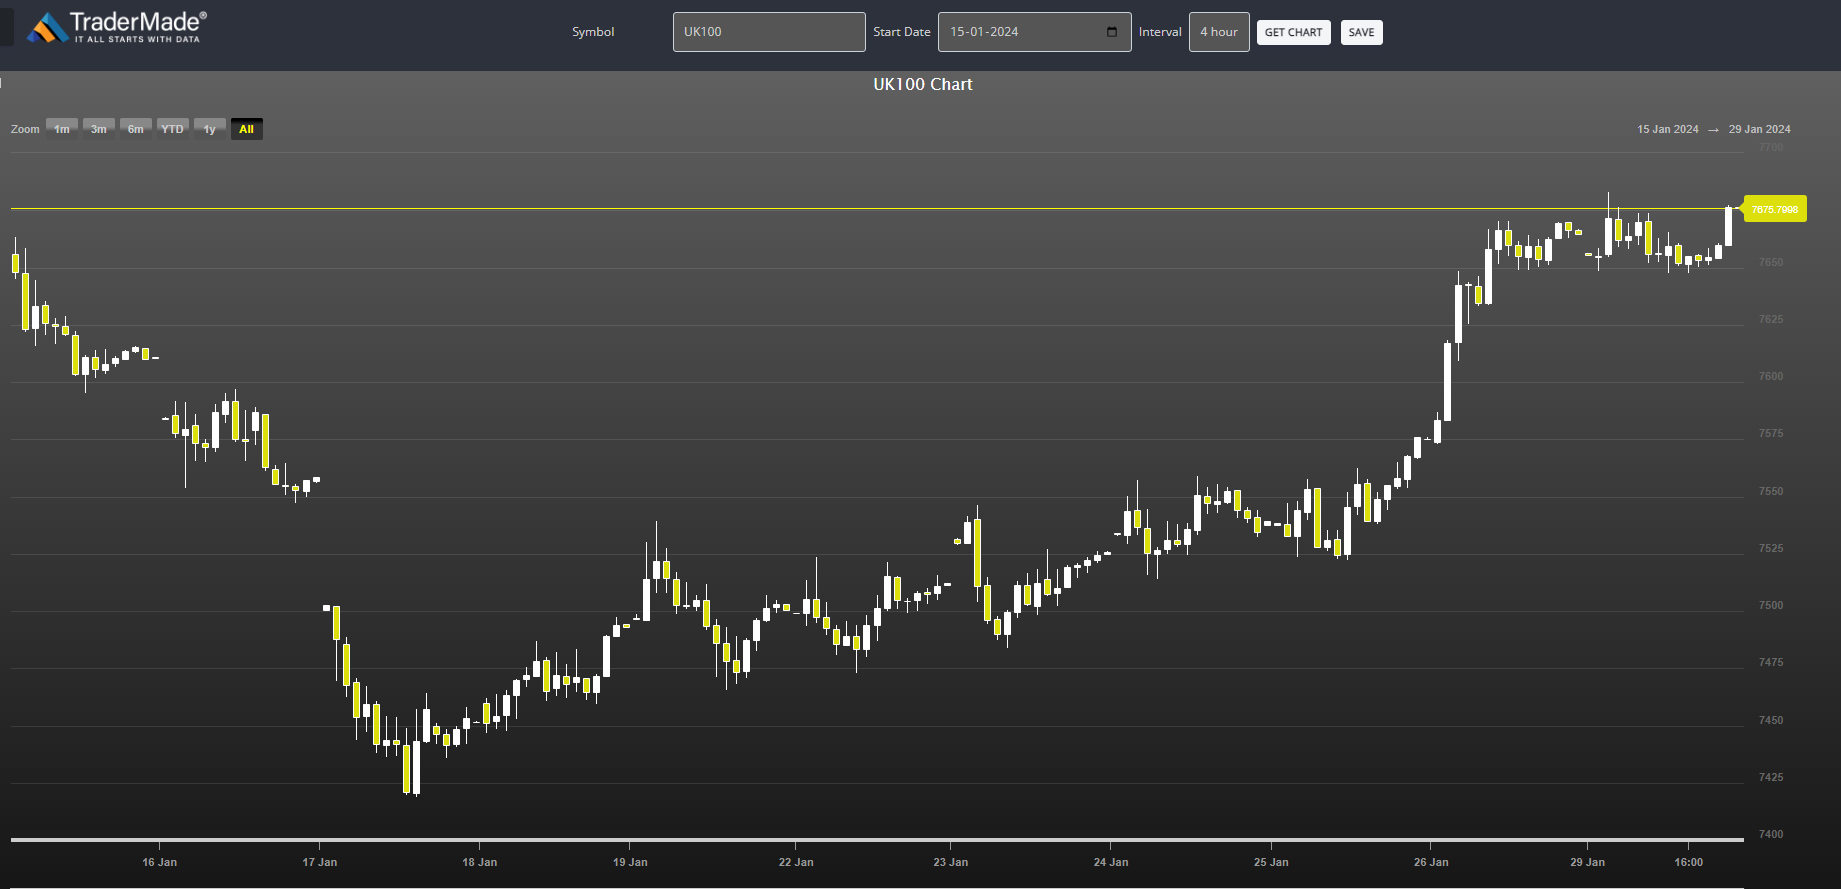Click the GET CHART button
Screen dimensions: 1841x889
(x=1293, y=32)
